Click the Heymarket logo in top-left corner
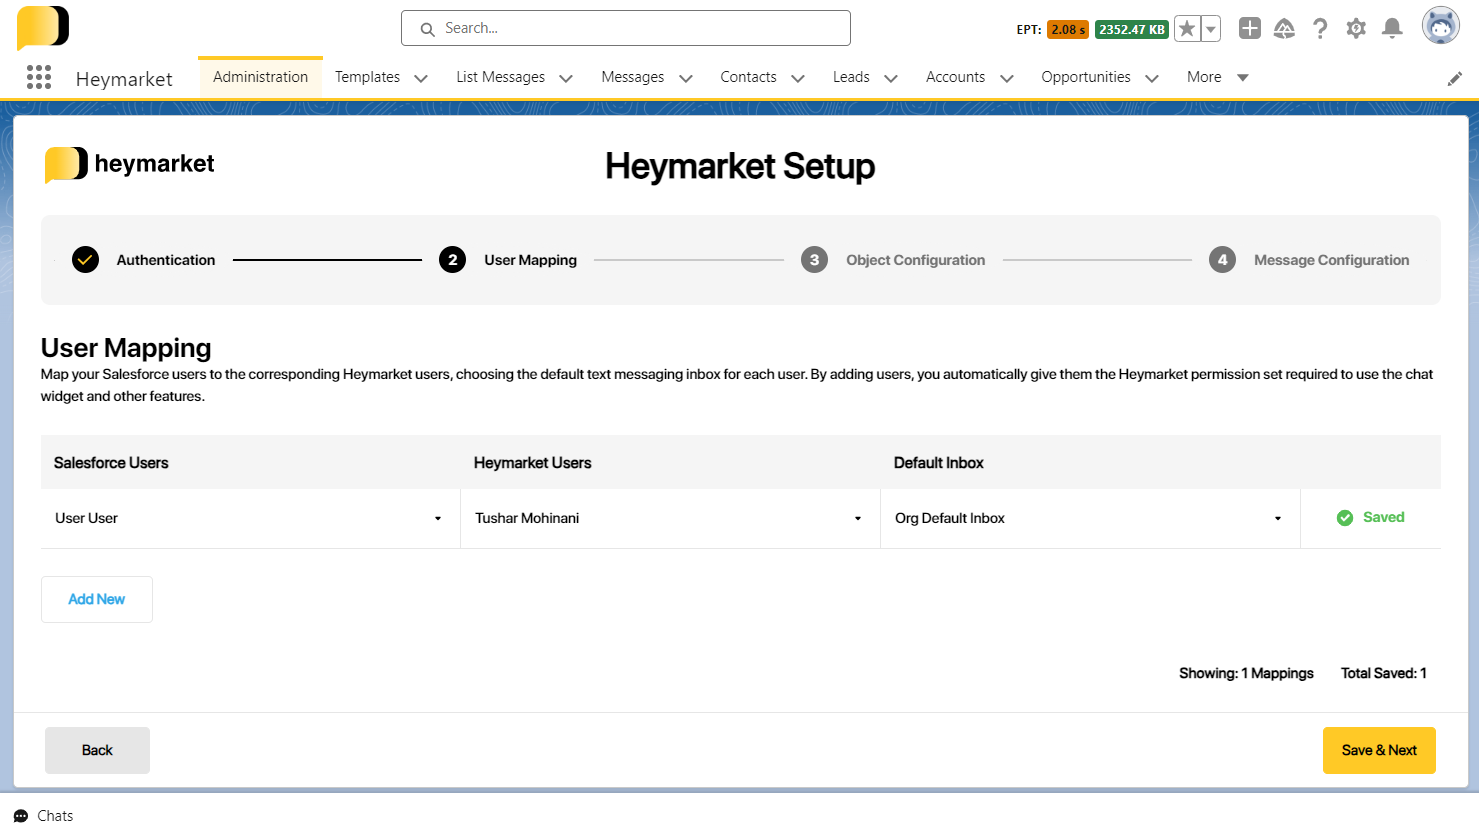This screenshot has height=832, width=1479. (x=43, y=27)
